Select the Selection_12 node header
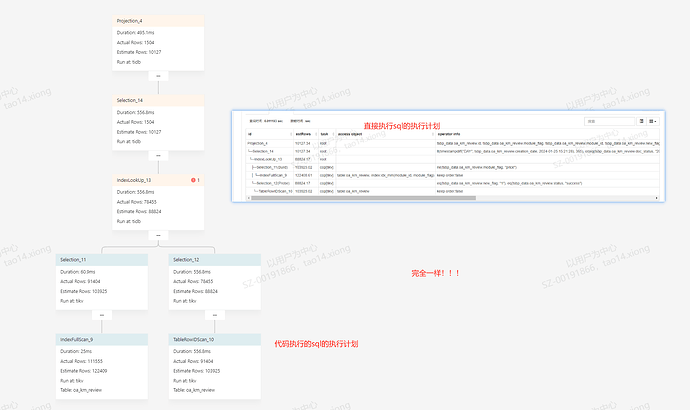The height and width of the screenshot is (410, 690). coord(215,260)
